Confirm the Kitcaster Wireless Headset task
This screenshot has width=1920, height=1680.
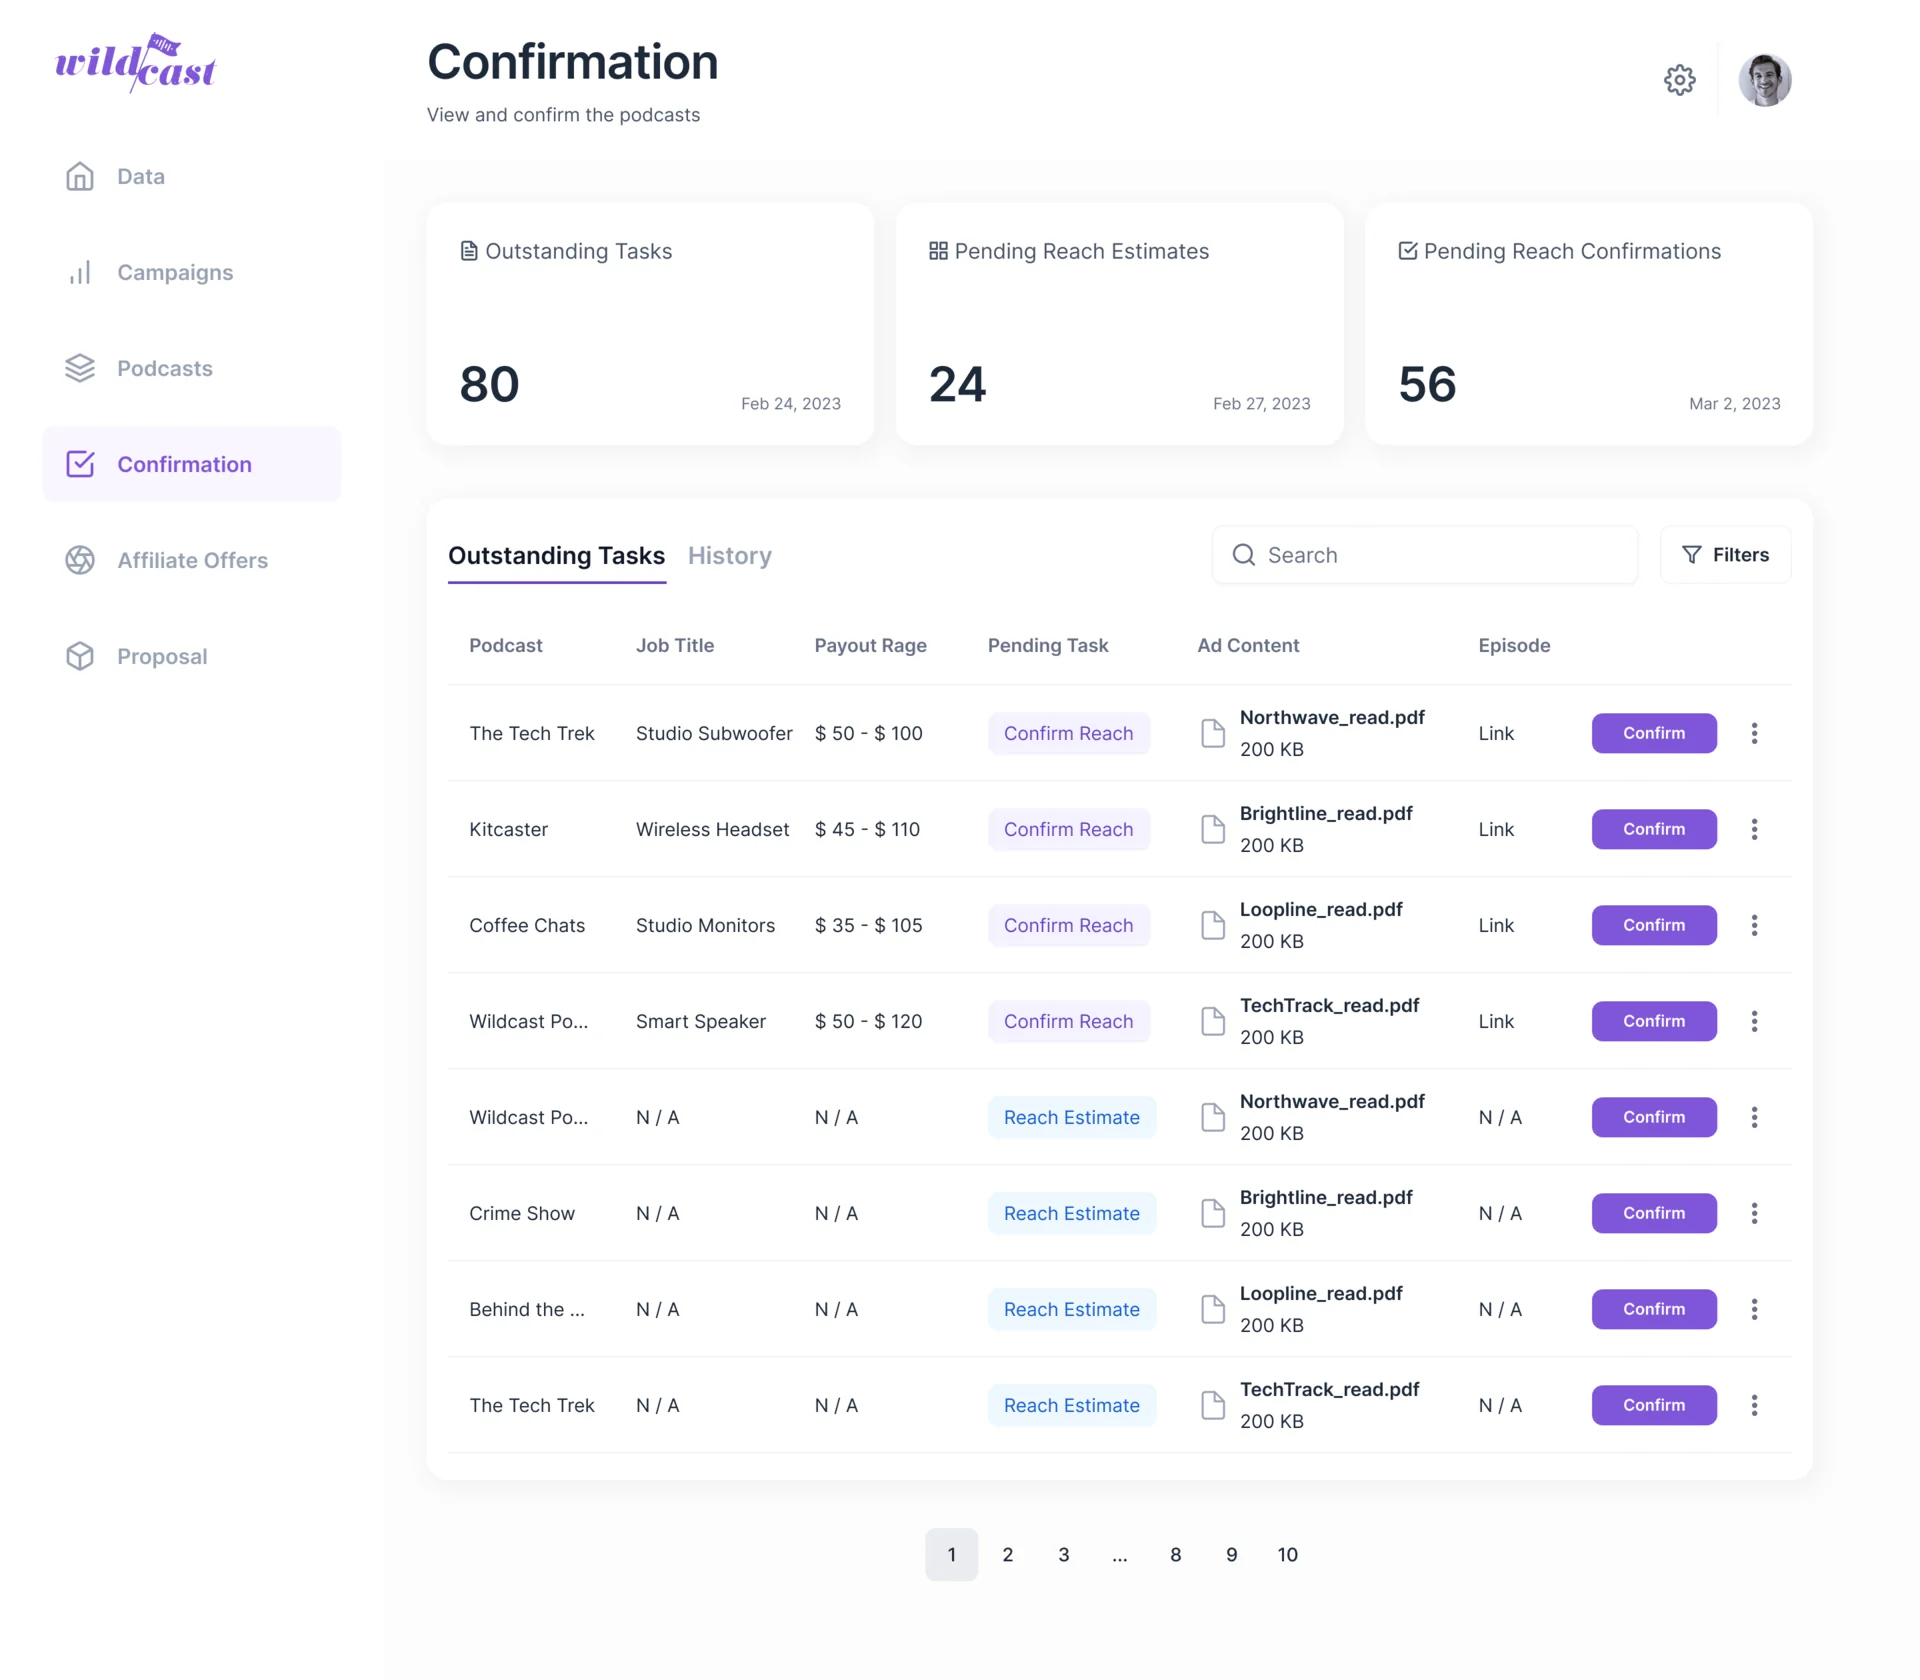1654,829
